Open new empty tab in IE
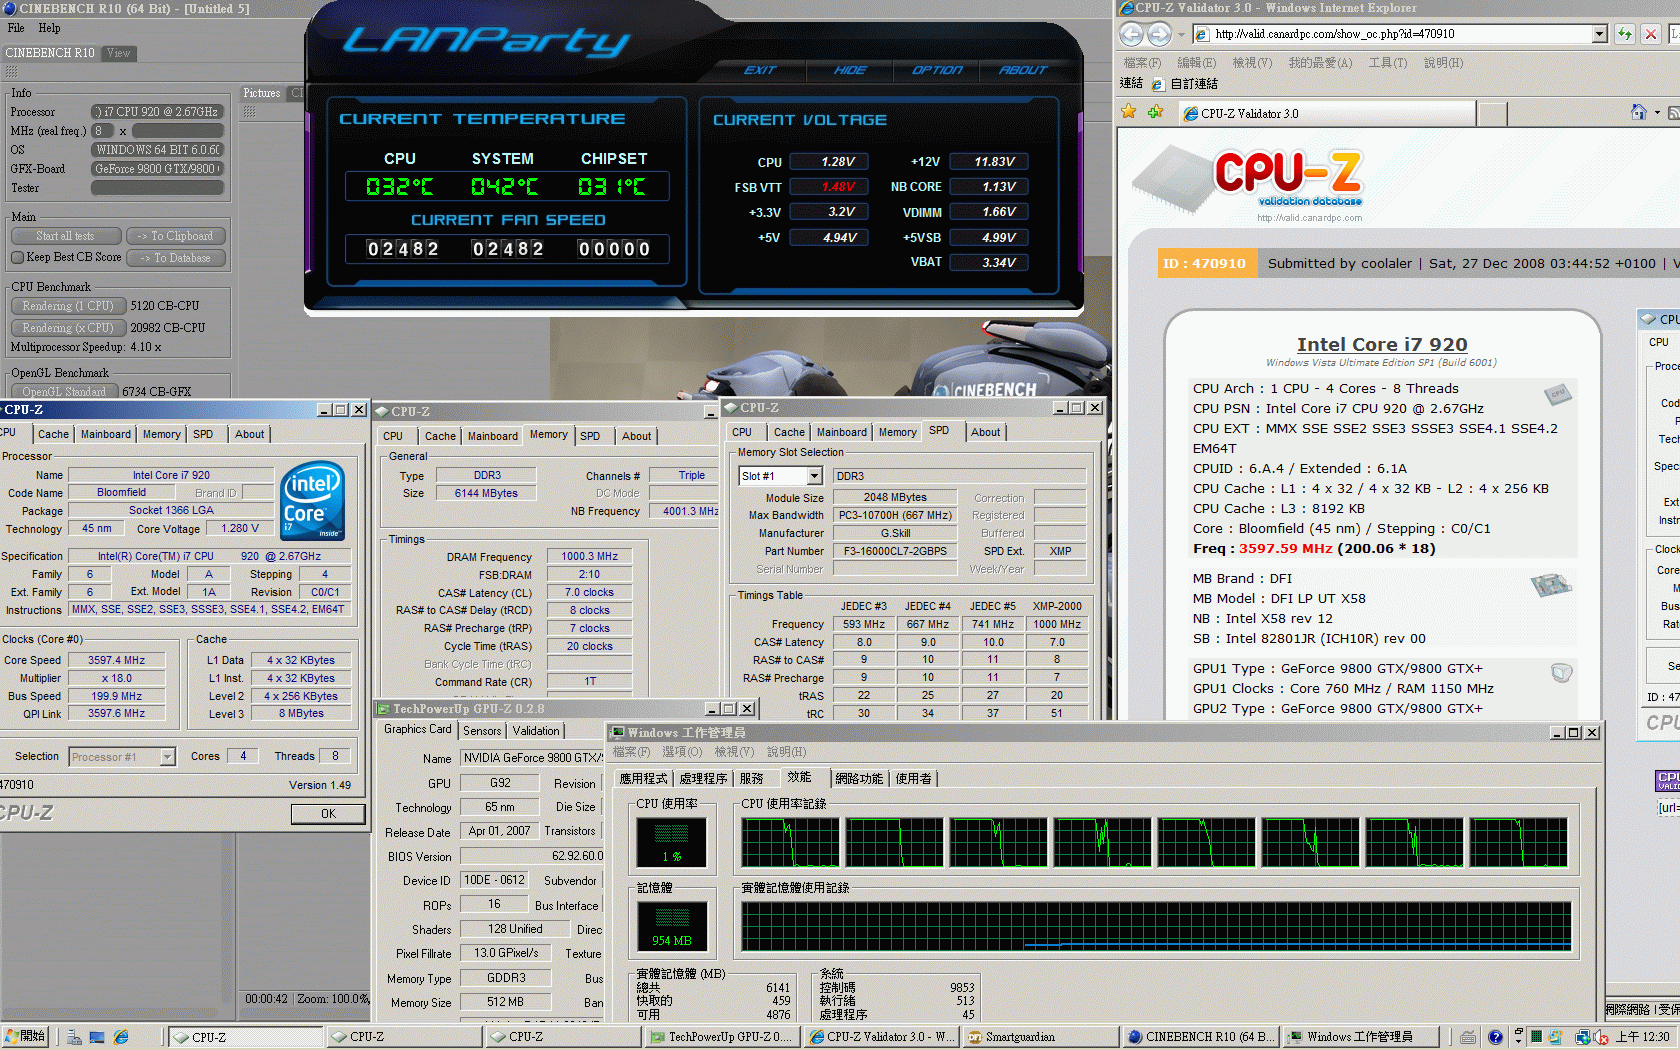 click(x=1492, y=114)
